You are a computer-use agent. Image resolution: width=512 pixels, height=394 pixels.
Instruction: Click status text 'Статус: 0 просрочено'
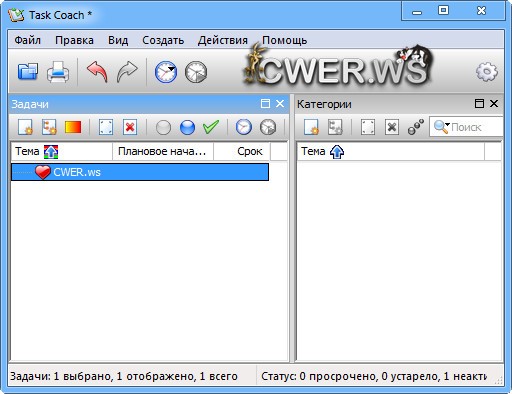[x=319, y=376]
